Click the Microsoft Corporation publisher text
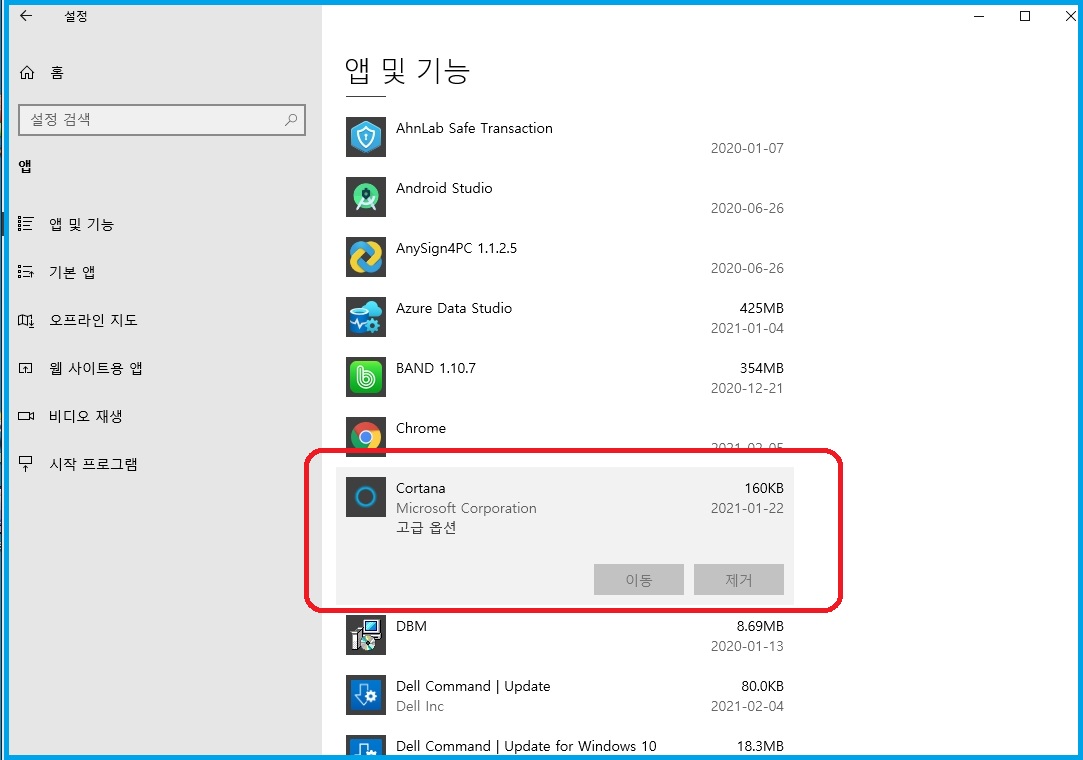 click(x=466, y=508)
